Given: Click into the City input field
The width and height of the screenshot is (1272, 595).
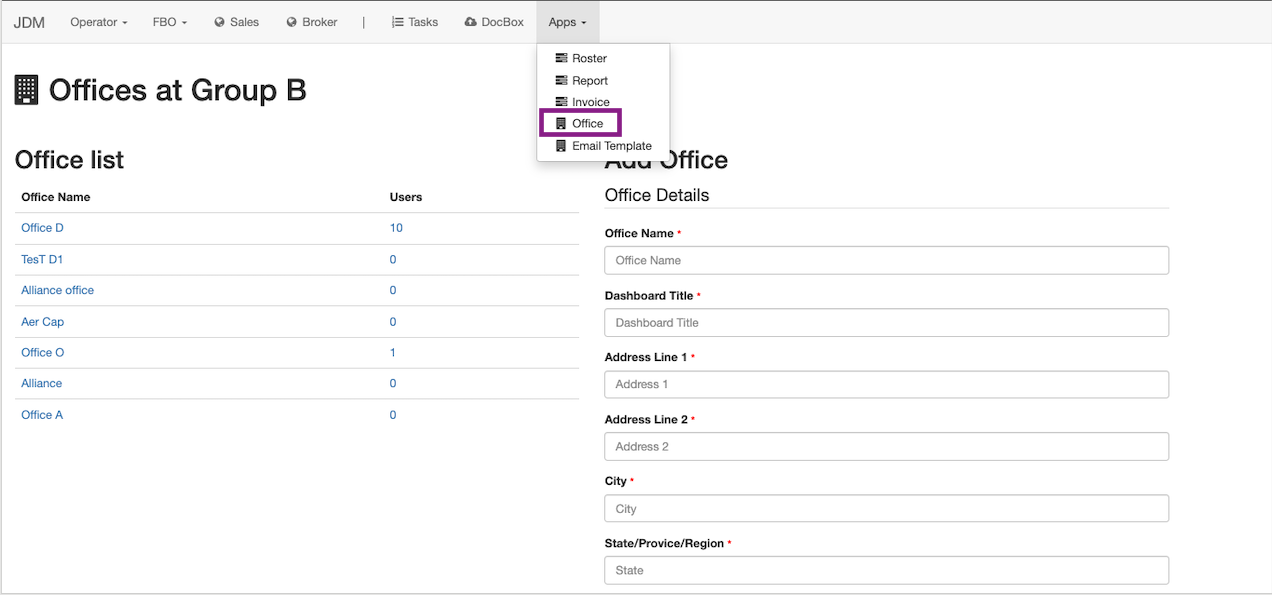Looking at the screenshot, I should (886, 509).
